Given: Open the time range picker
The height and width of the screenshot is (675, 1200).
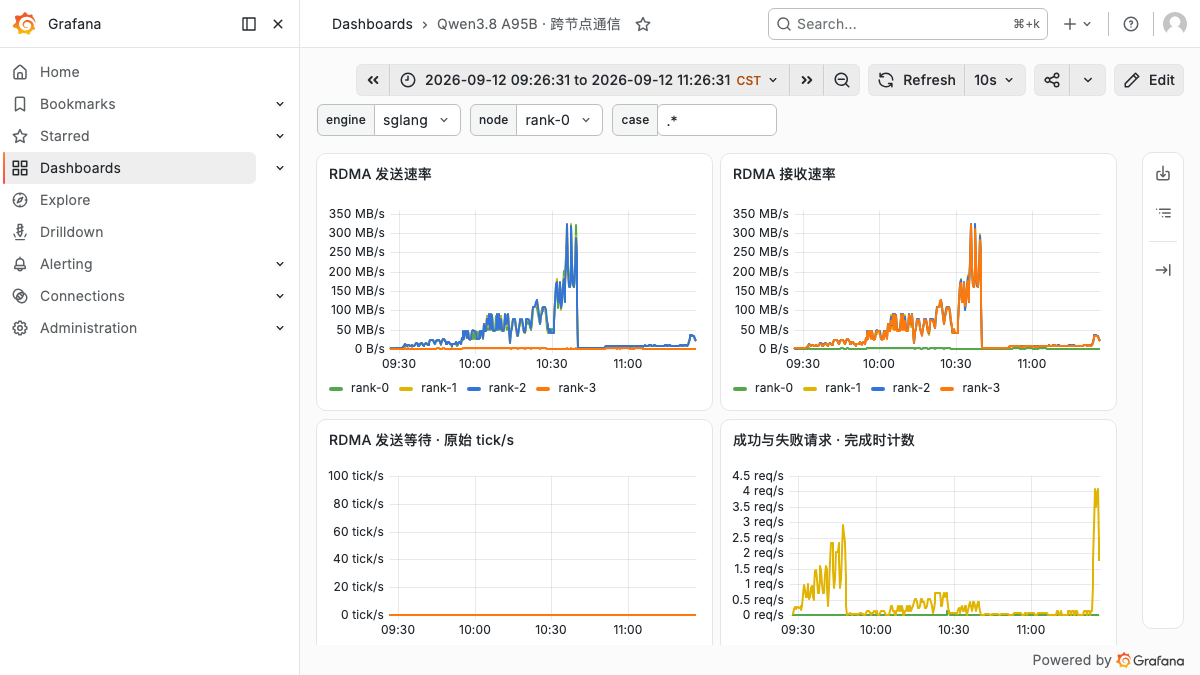Looking at the screenshot, I should click(x=589, y=80).
